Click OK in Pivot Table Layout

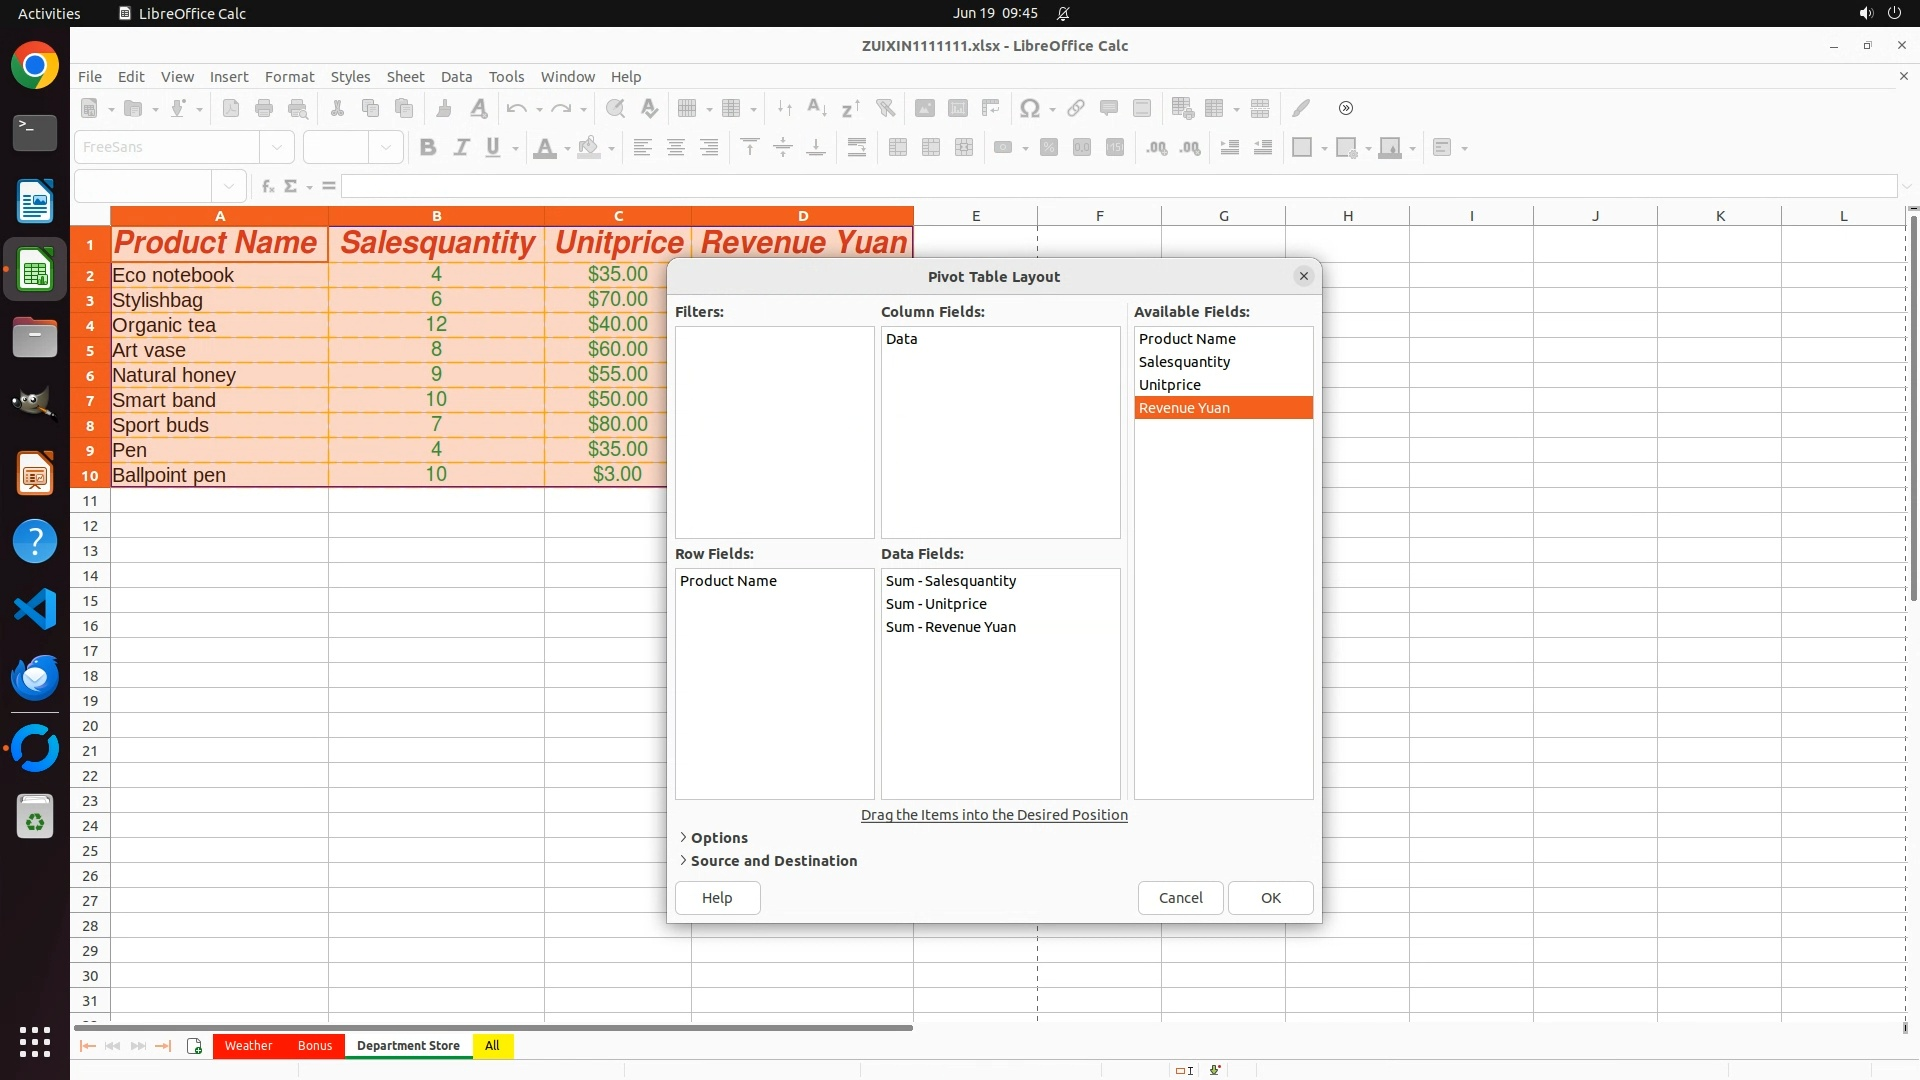point(1270,898)
